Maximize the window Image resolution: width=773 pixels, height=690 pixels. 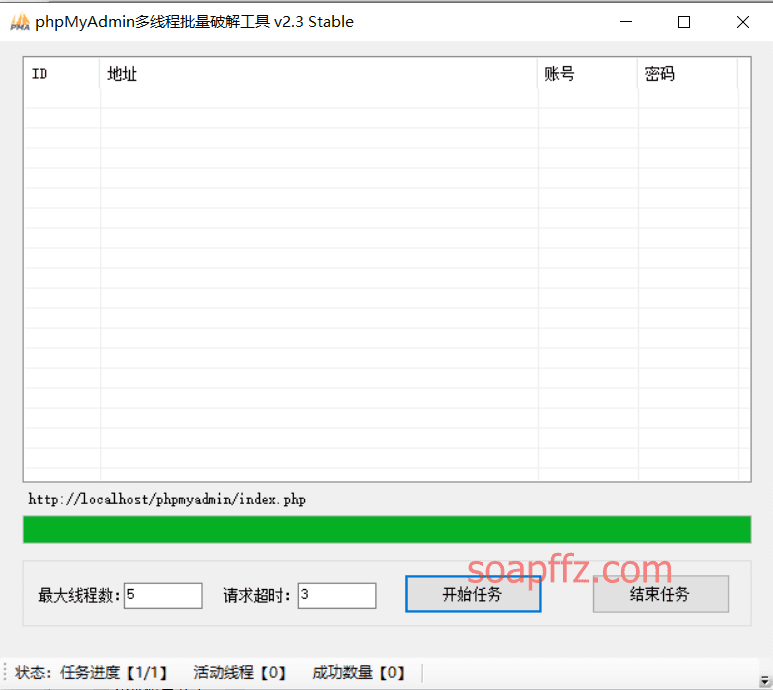click(x=684, y=22)
